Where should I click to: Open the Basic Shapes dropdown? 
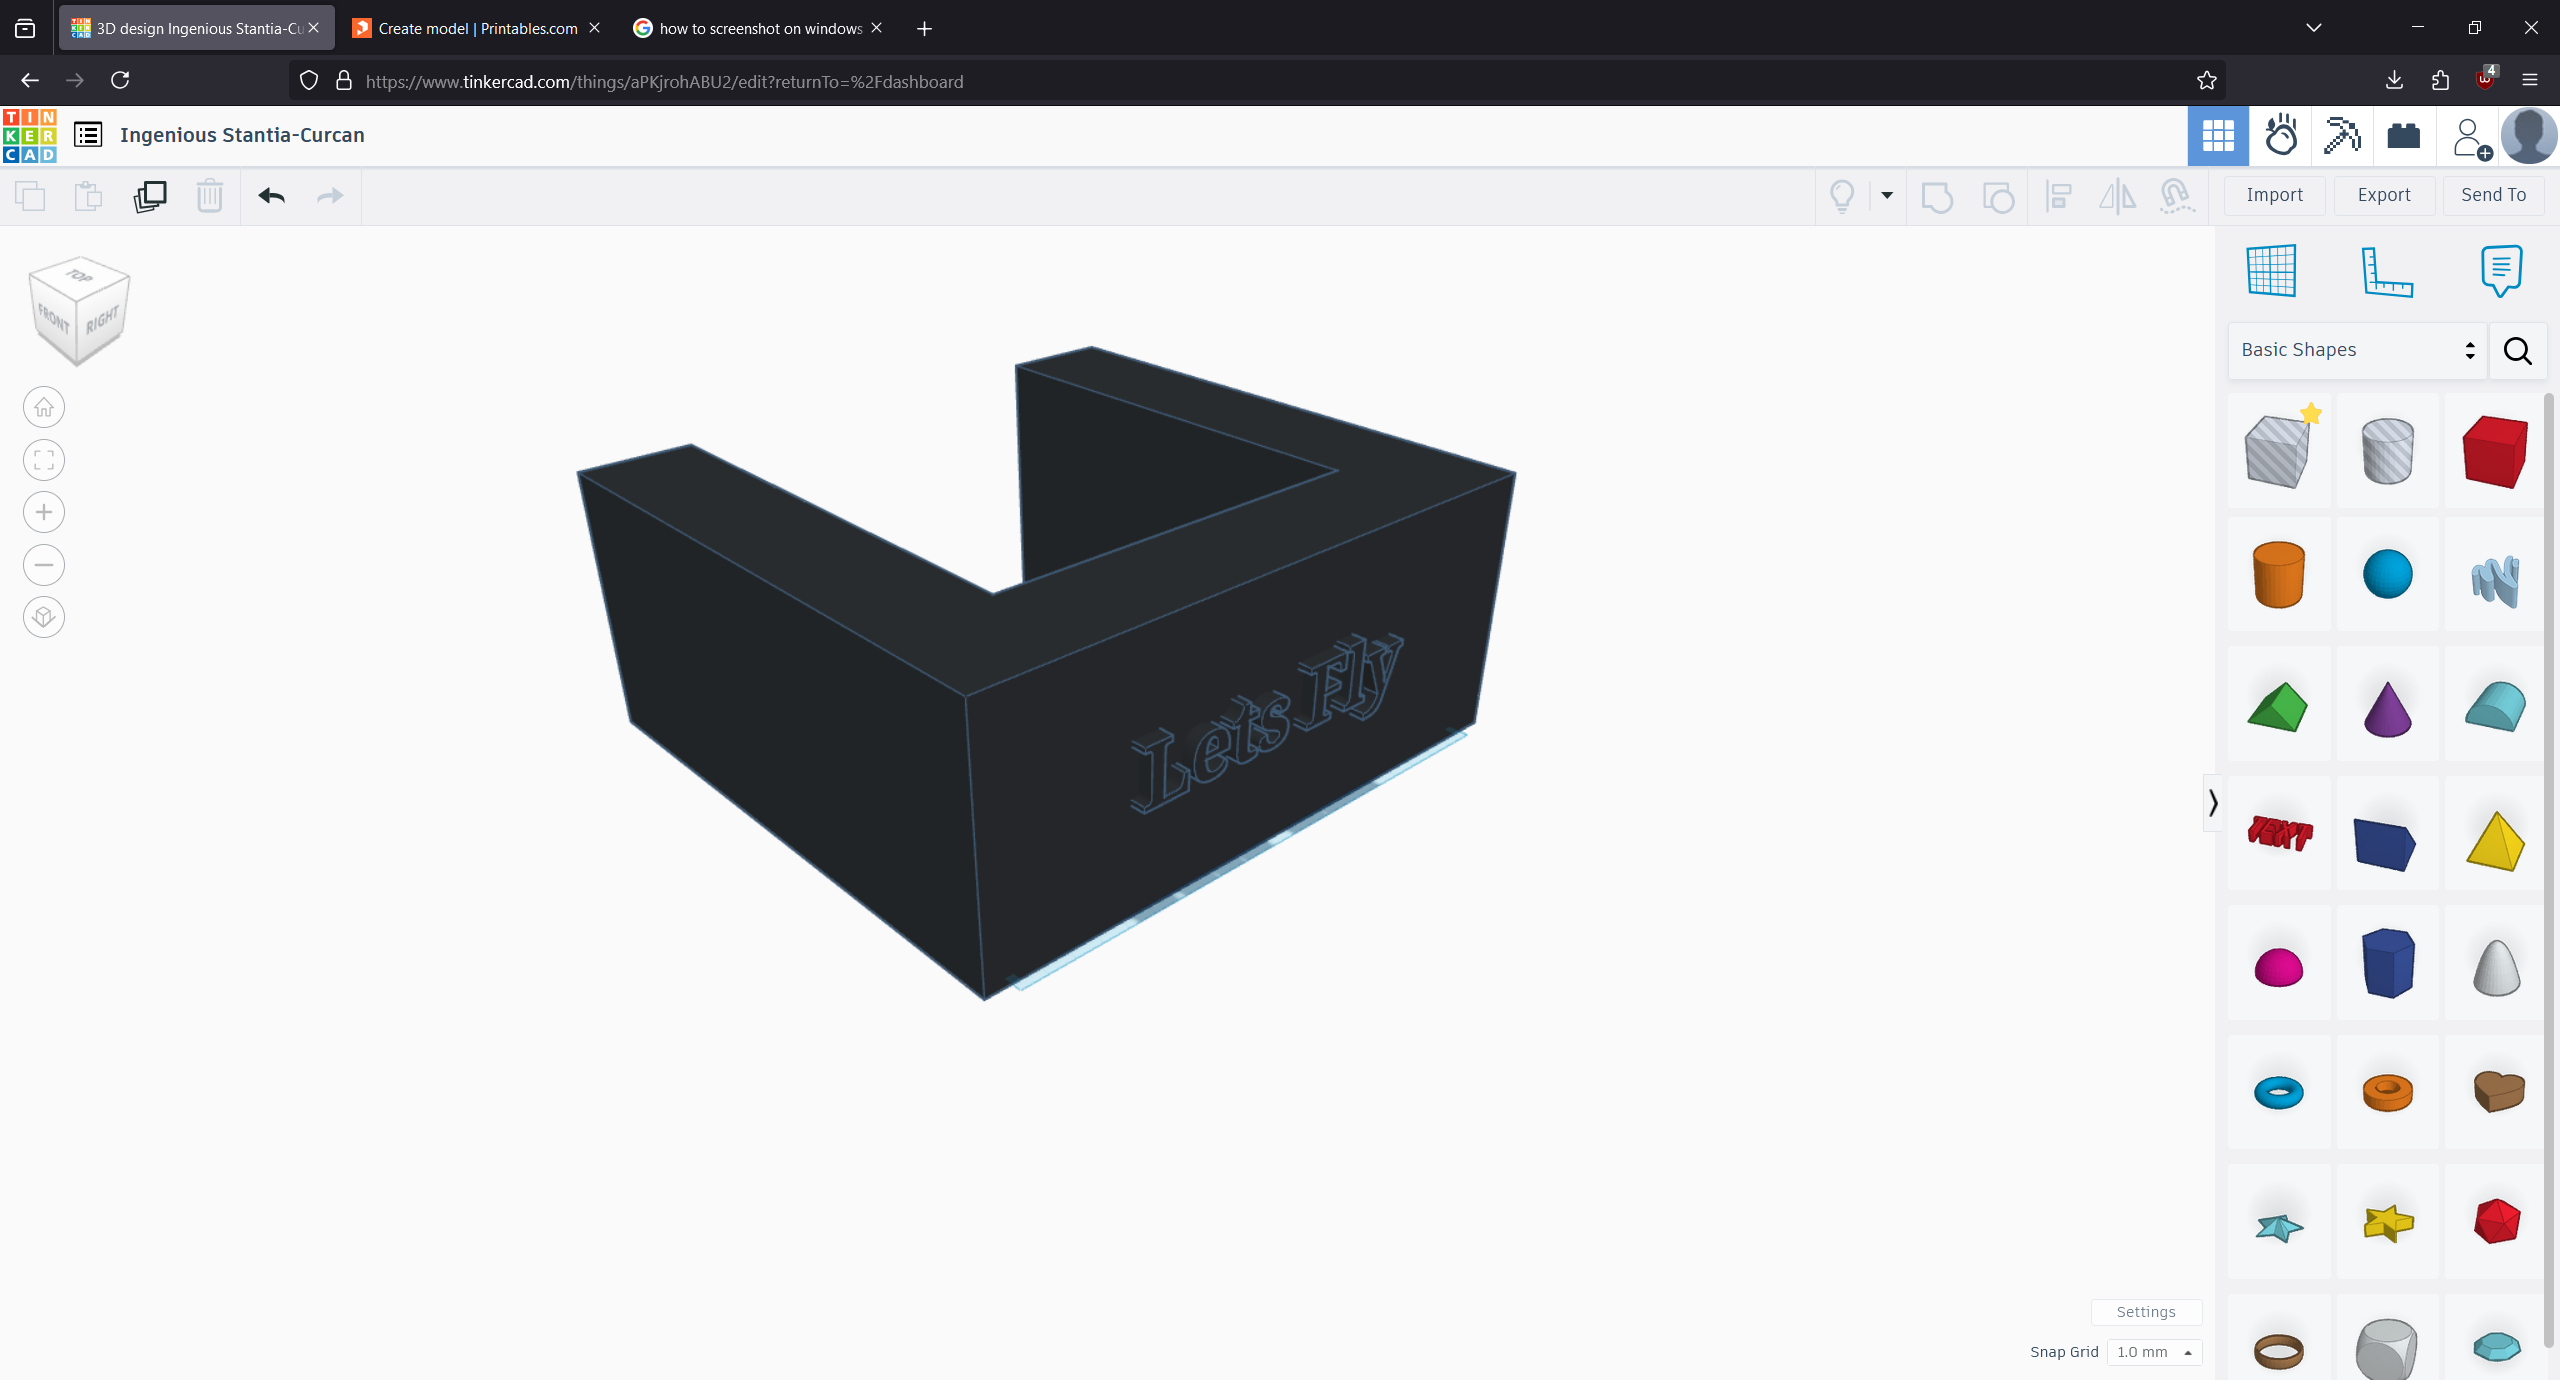click(2357, 351)
